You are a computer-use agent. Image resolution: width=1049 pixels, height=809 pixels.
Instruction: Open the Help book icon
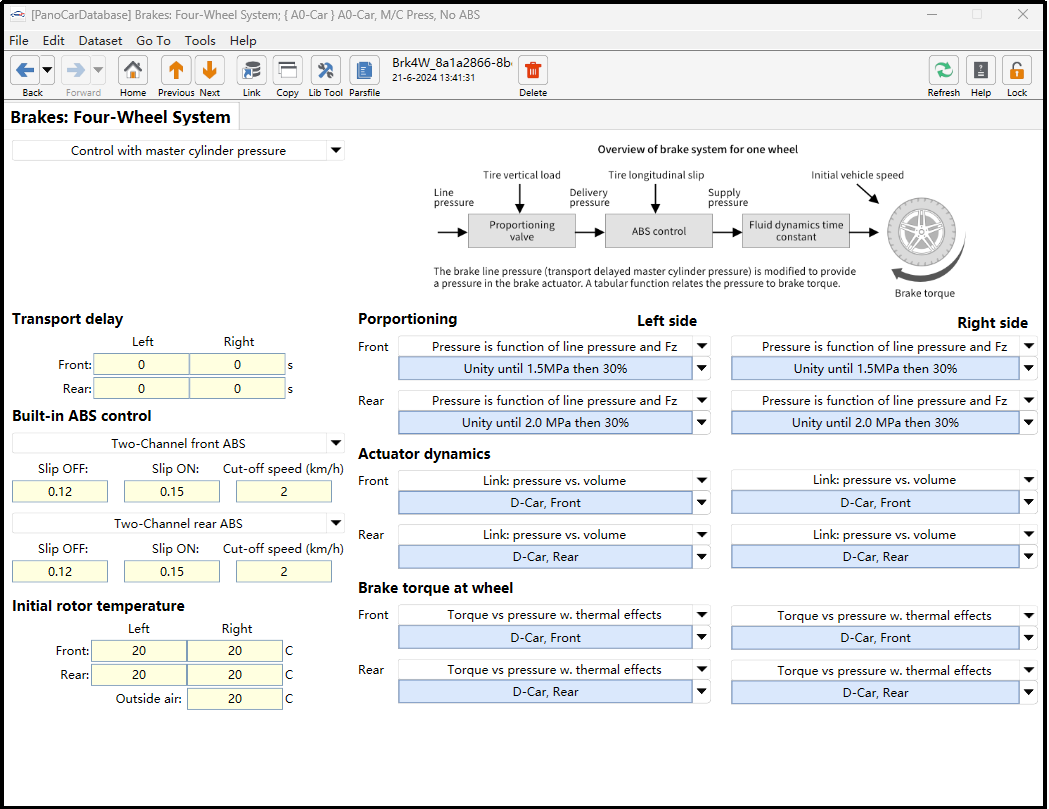[981, 70]
